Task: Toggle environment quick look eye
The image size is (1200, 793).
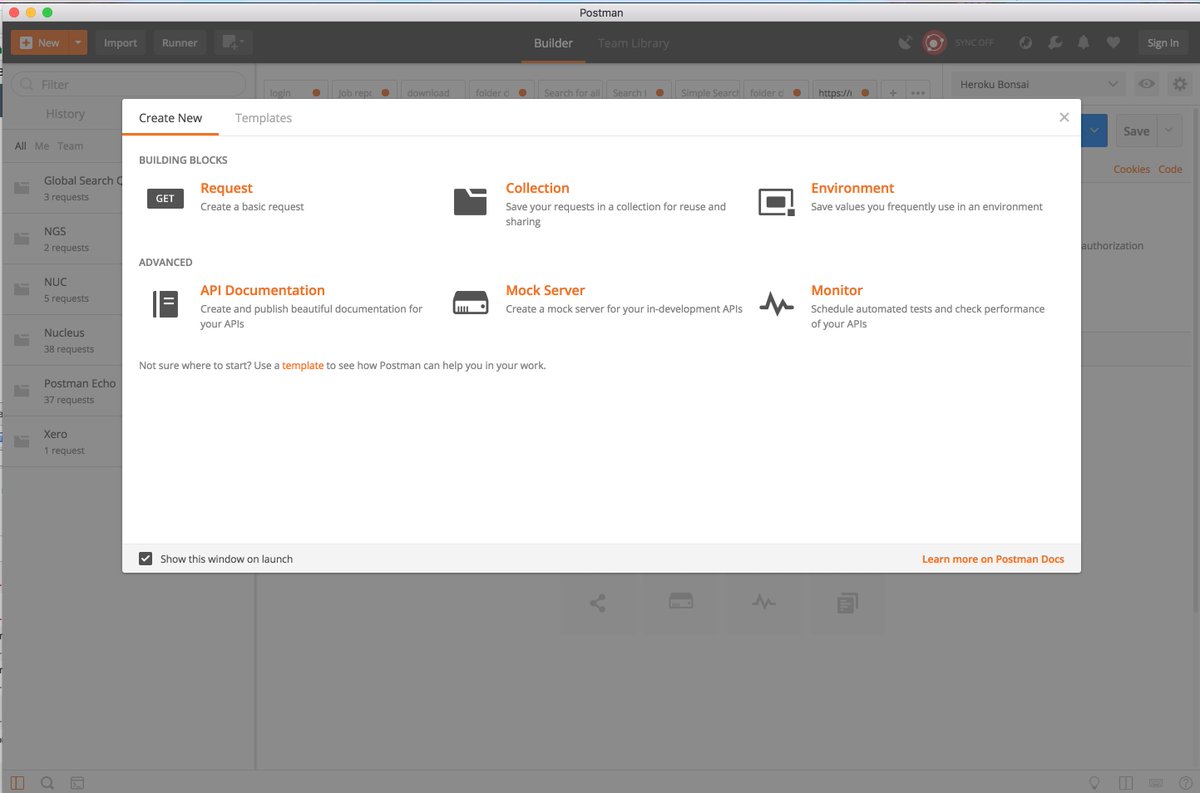Action: click(1147, 85)
